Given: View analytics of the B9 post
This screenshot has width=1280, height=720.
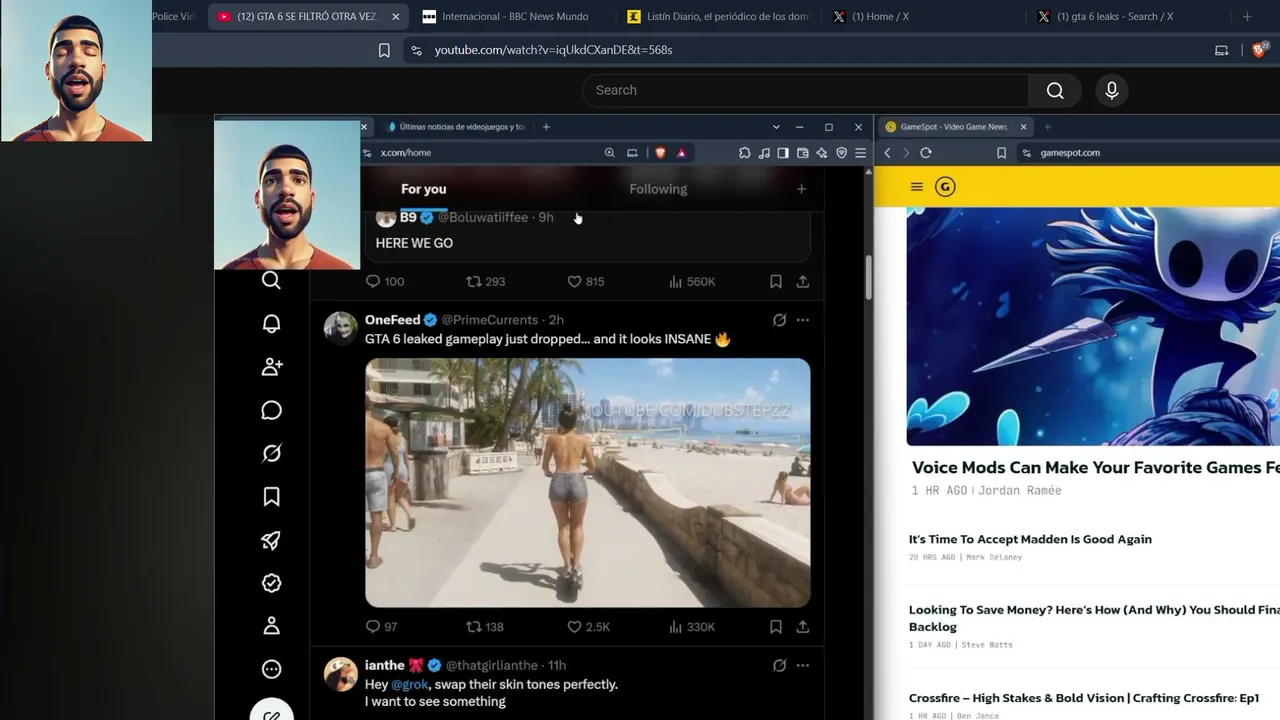Looking at the screenshot, I should click(x=692, y=282).
